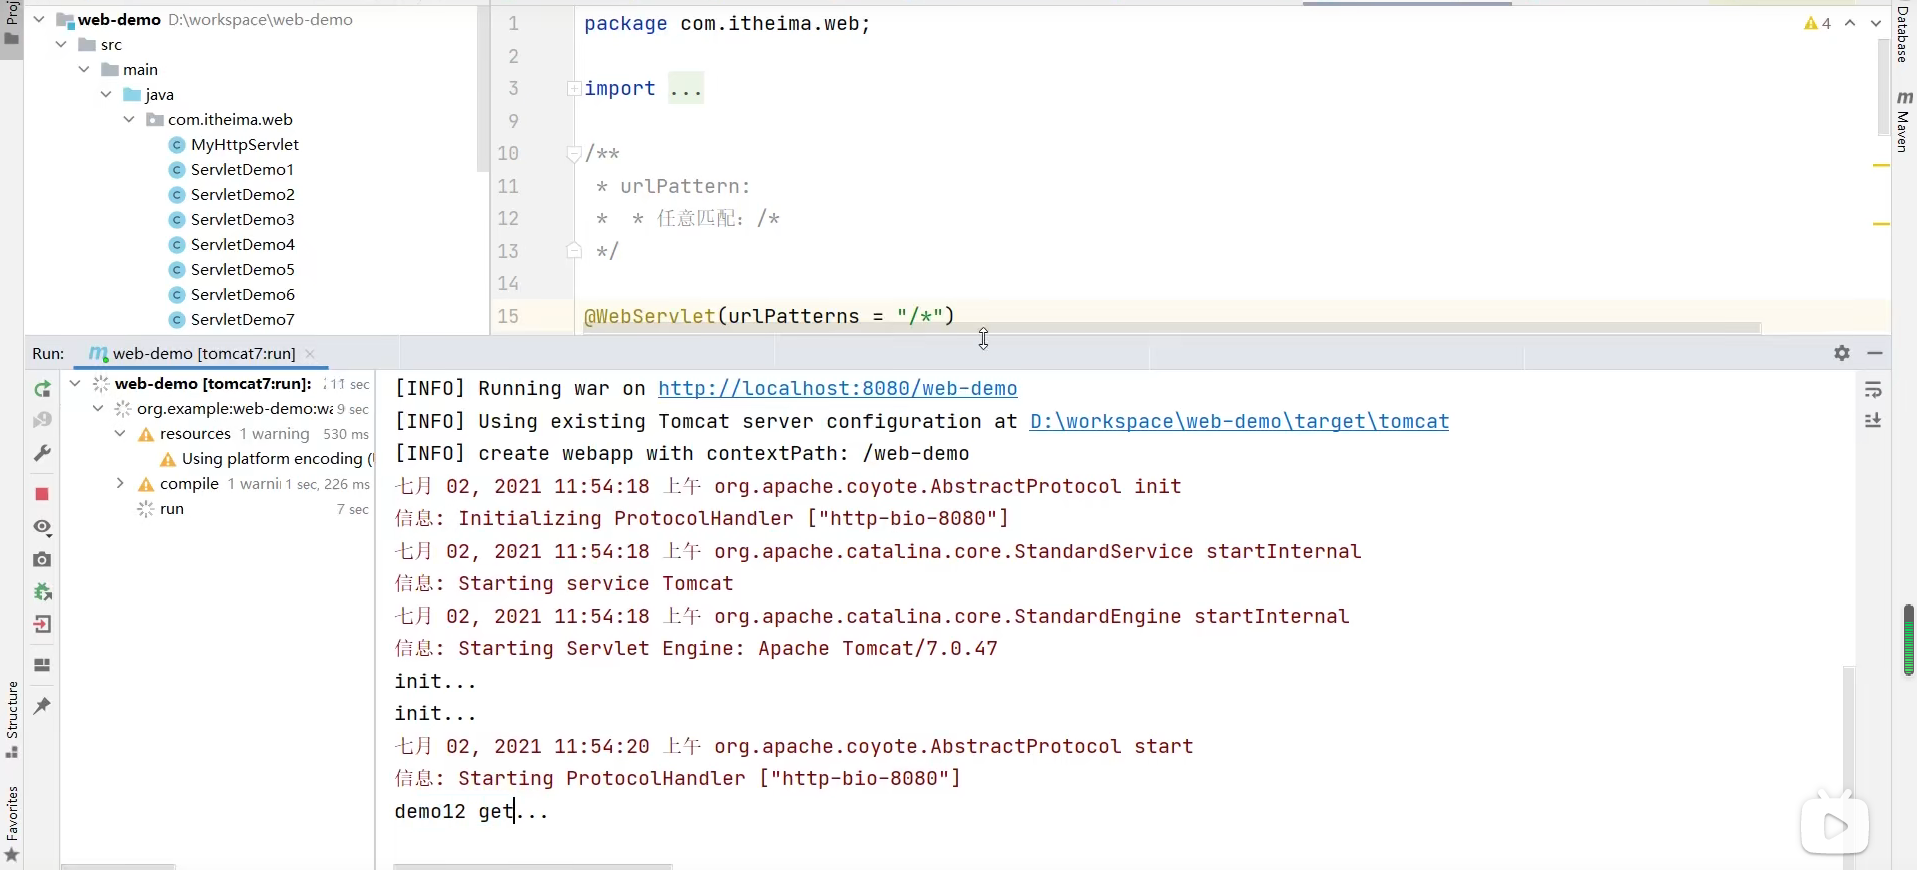This screenshot has height=870, width=1917.
Task: Expand the folded import statements
Action: 574,89
